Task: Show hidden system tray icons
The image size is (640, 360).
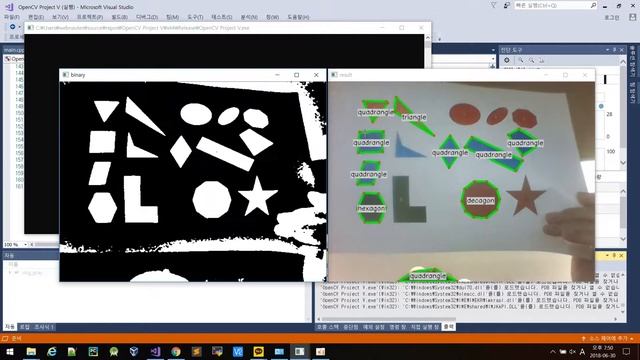Action: (x=553, y=352)
